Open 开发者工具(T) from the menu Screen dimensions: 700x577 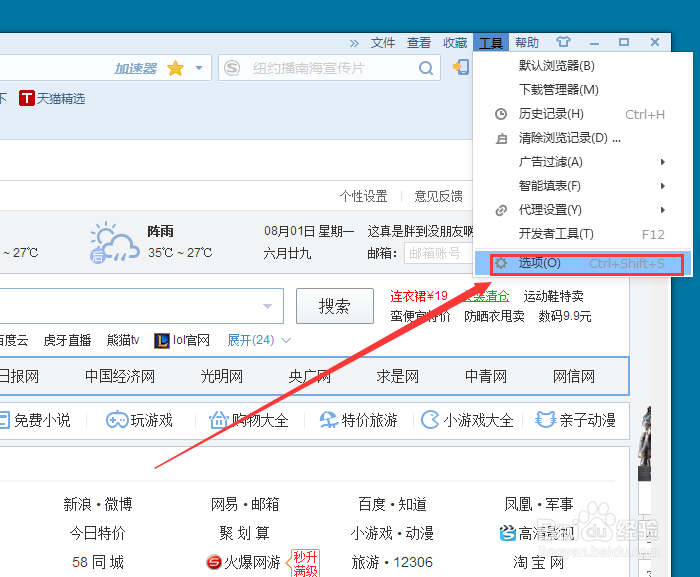coord(582,234)
